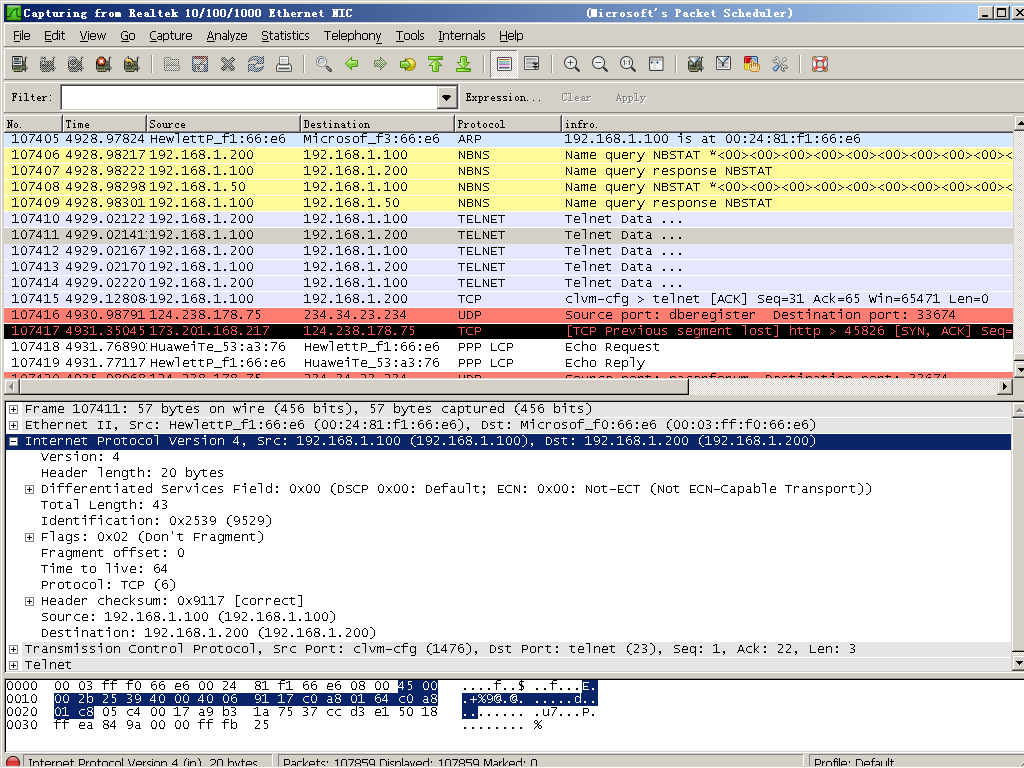This screenshot has width=1024, height=768.
Task: Open the Telephony menu
Action: [x=353, y=36]
